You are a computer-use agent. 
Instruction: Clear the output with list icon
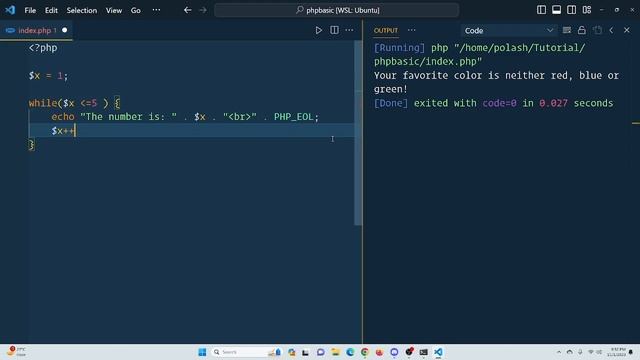(x=567, y=30)
